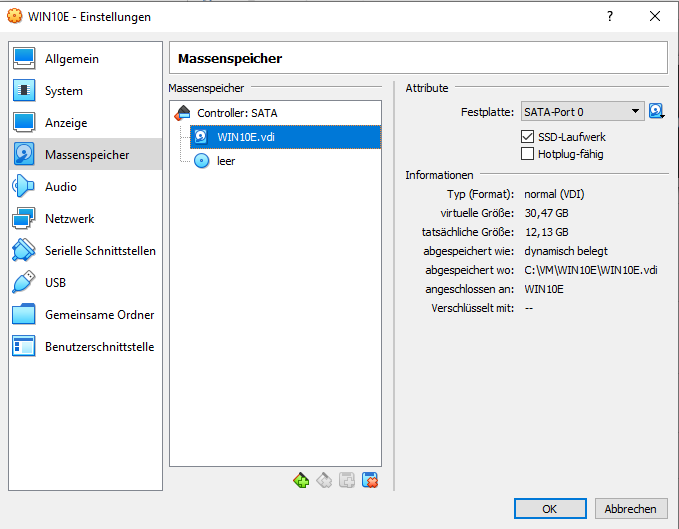Open Benutzerschnittstelle settings
The width and height of the screenshot is (679, 529).
[85, 347]
